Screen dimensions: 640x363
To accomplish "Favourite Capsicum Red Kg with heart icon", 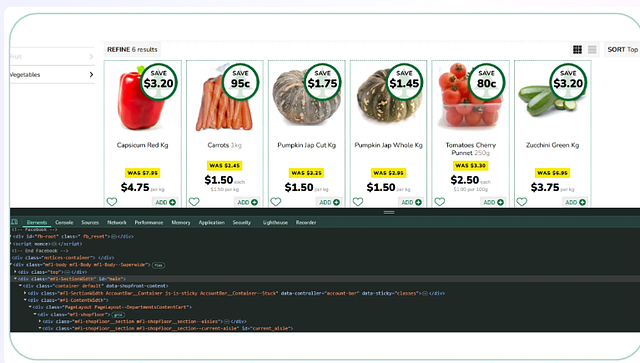I will tap(112, 202).
